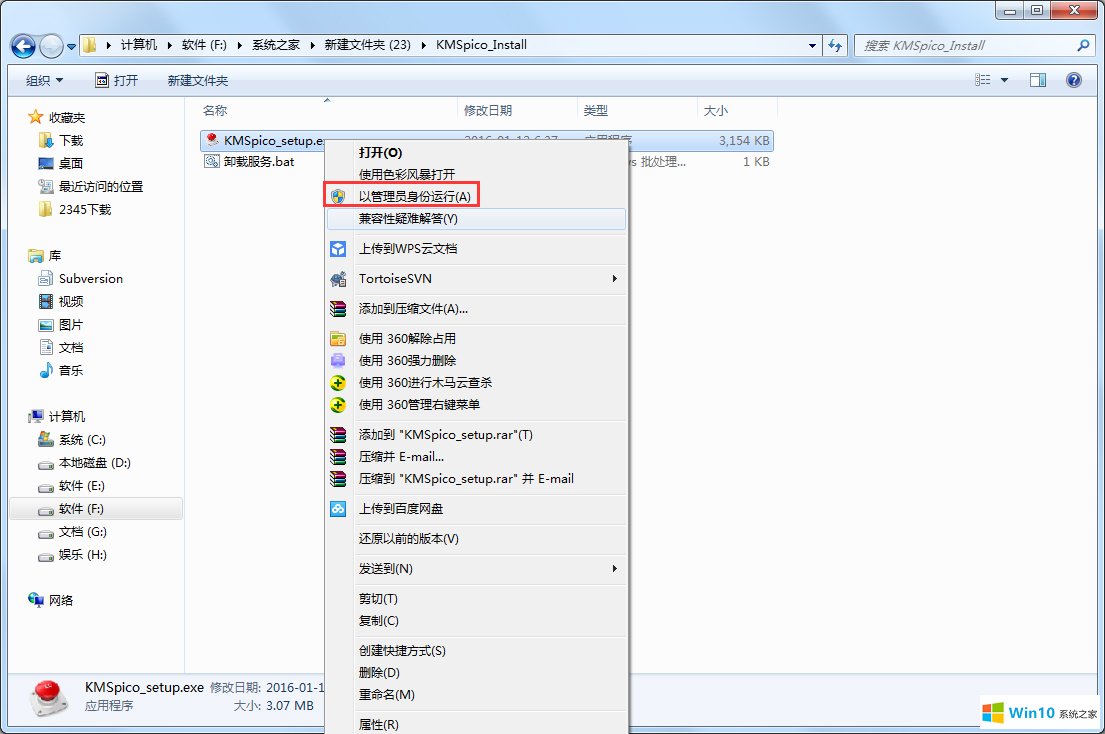This screenshot has height=734, width=1105.
Task: Toggle the preview pane icon
Action: [1037, 80]
